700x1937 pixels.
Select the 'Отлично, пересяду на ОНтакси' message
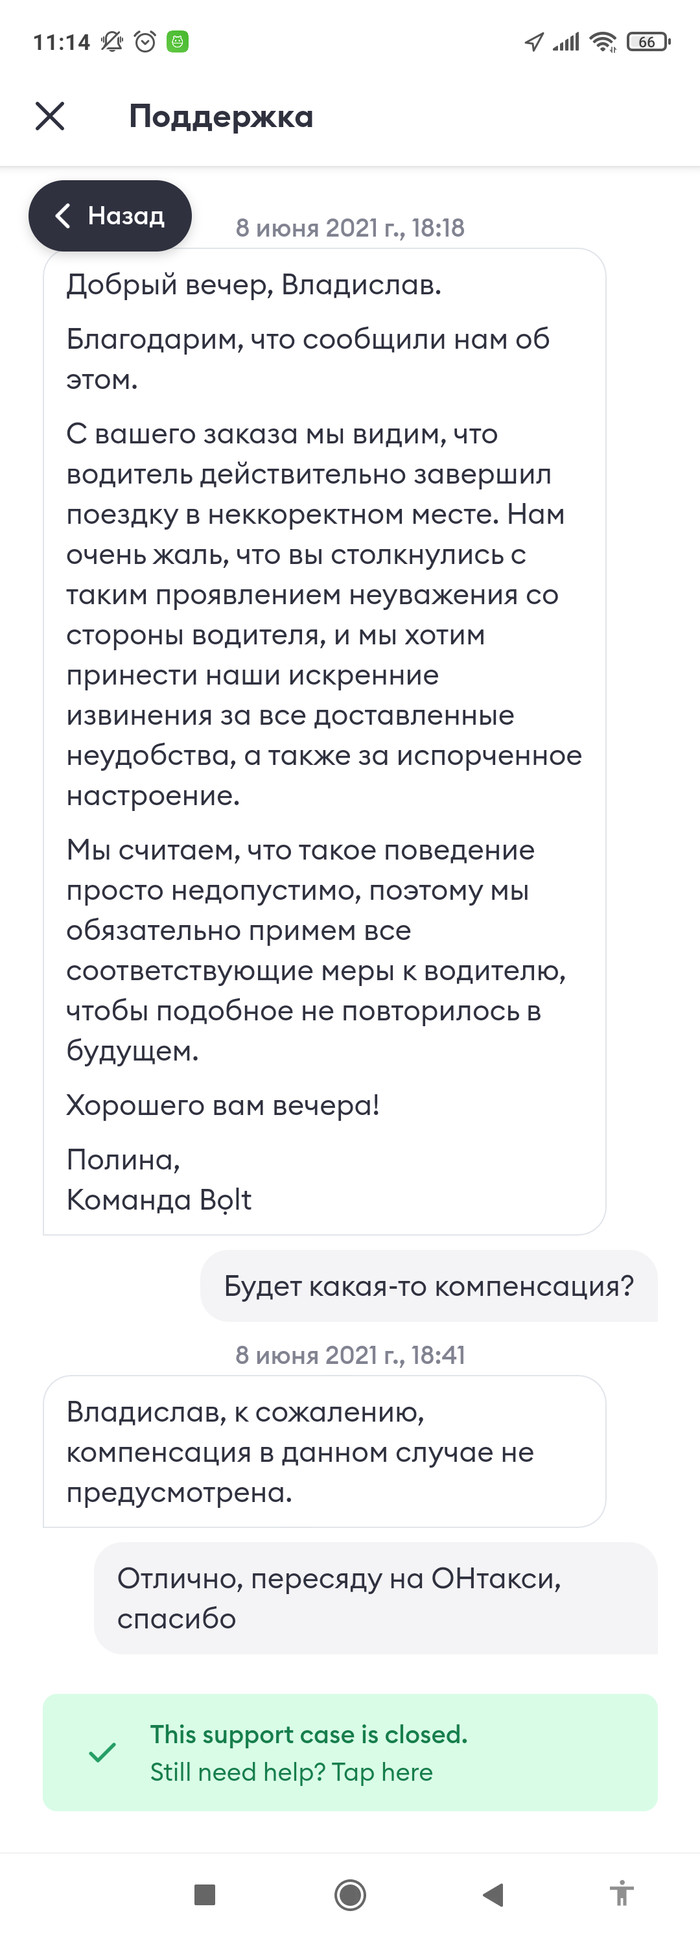tap(375, 1598)
